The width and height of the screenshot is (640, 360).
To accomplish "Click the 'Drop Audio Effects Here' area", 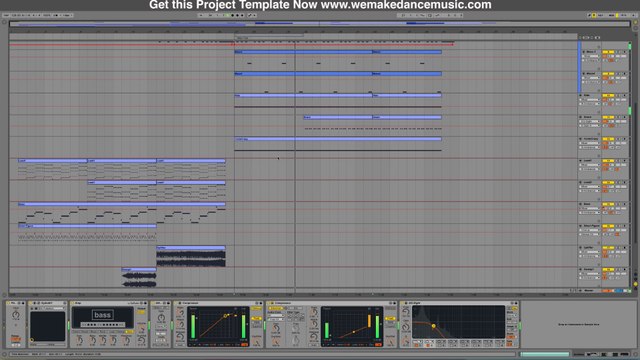I will pyautogui.click(x=579, y=324).
